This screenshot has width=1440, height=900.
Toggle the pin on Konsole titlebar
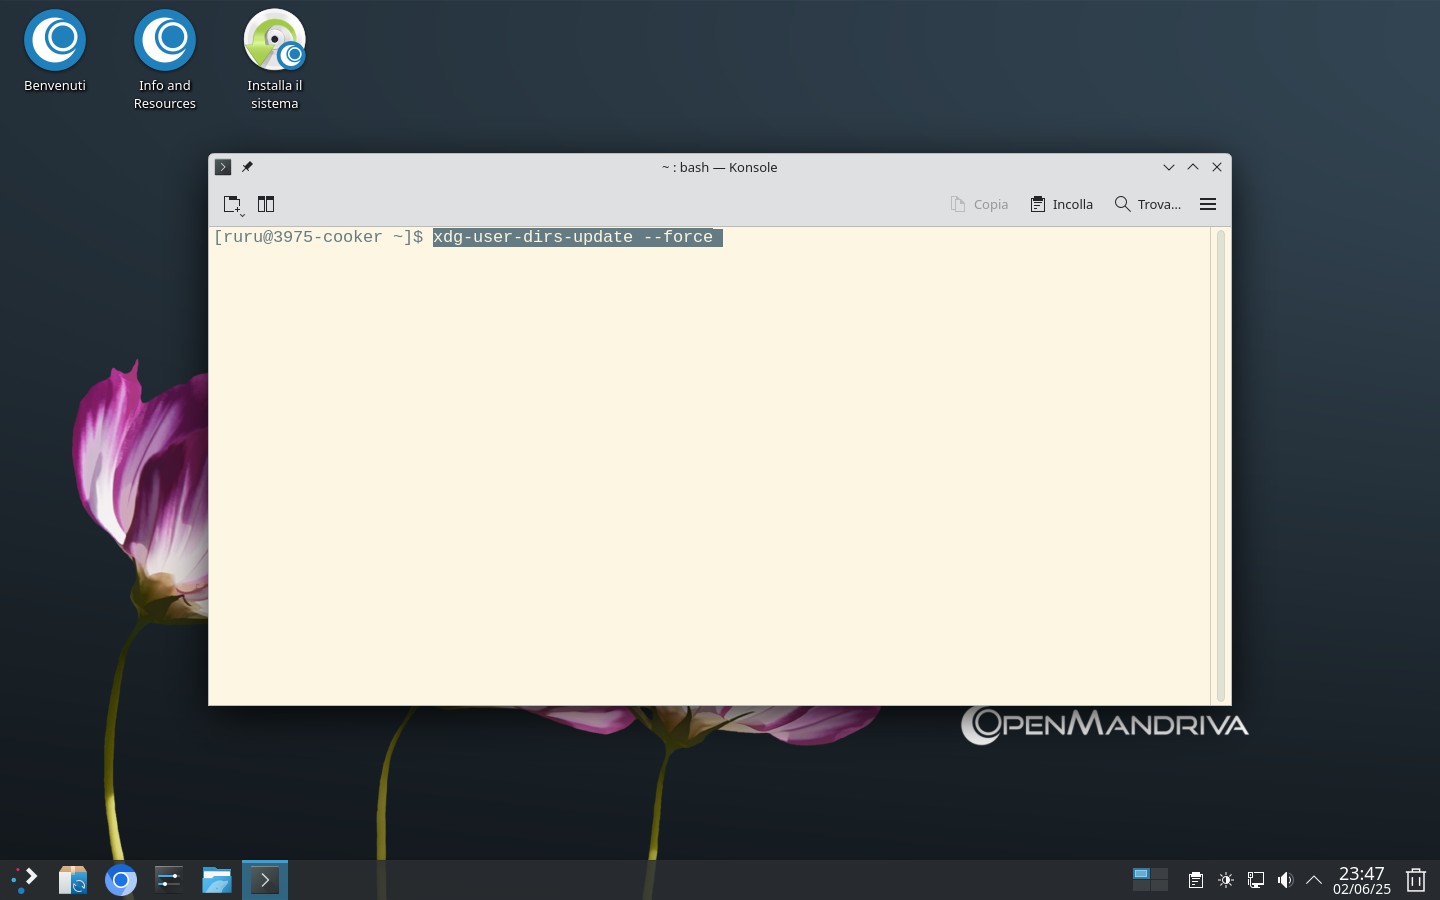pos(247,167)
